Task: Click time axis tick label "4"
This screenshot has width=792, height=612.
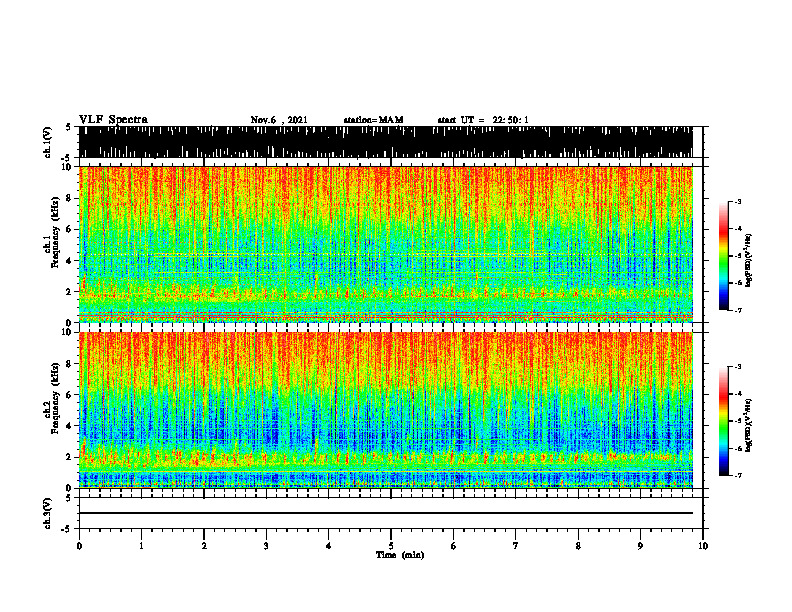Action: click(x=328, y=546)
